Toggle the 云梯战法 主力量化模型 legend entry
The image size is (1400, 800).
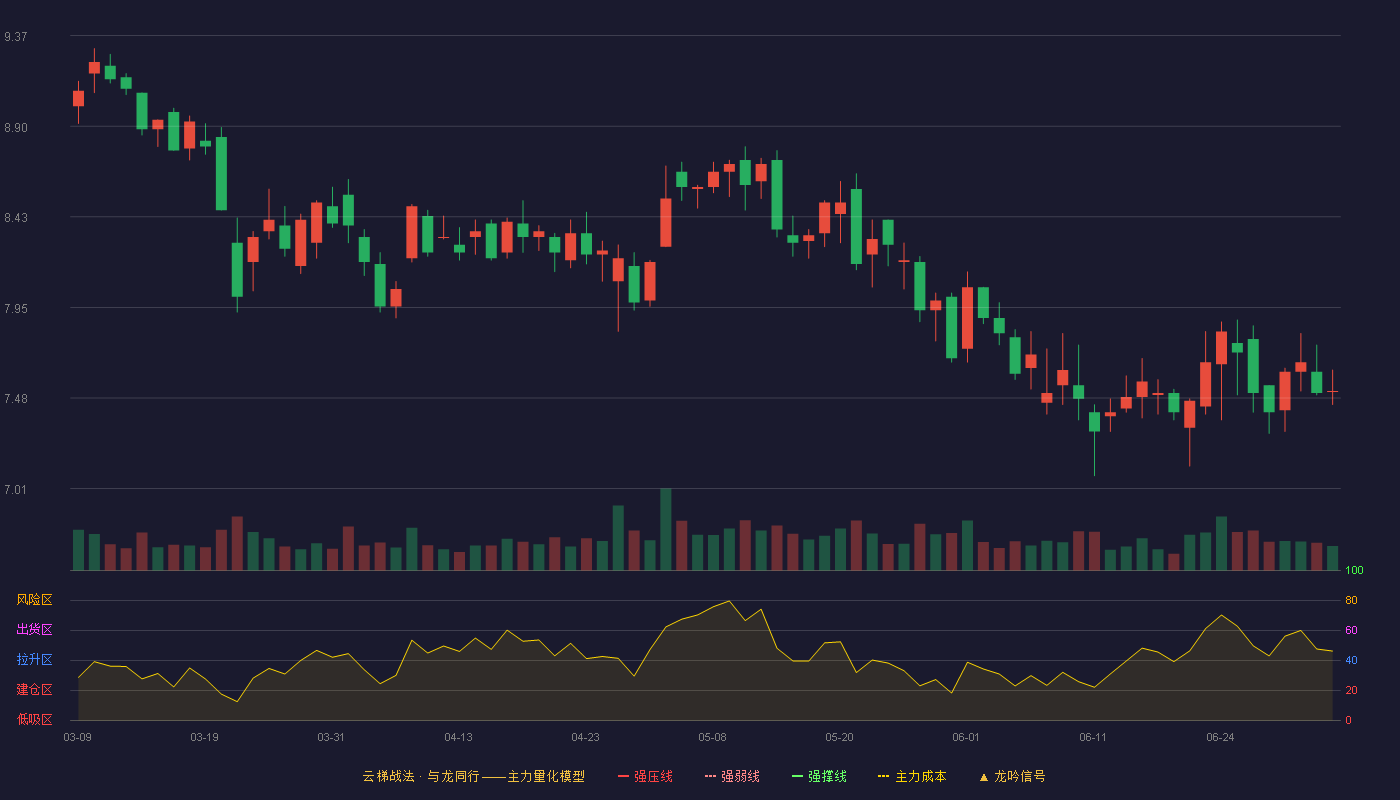click(473, 776)
